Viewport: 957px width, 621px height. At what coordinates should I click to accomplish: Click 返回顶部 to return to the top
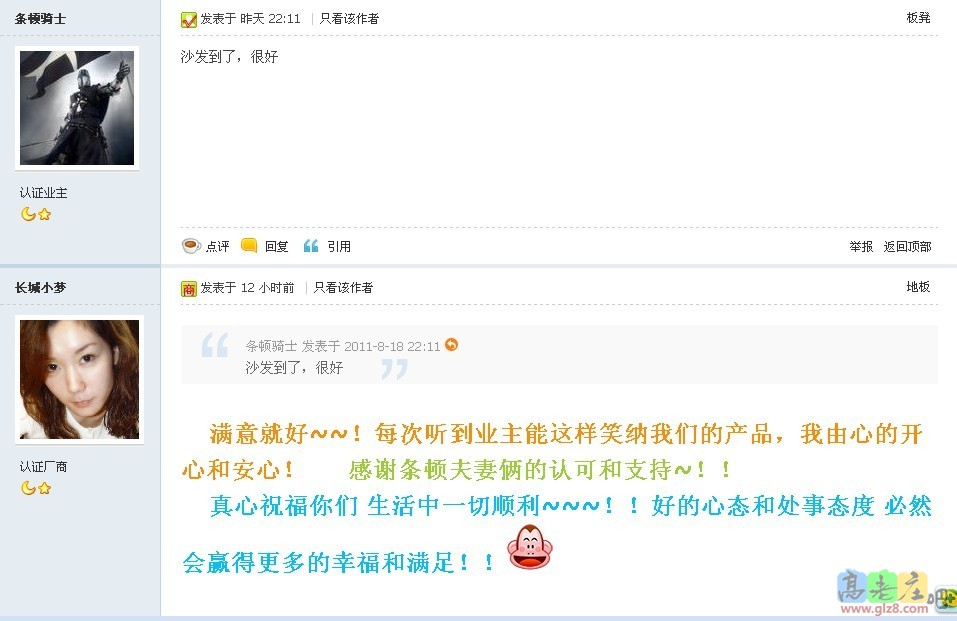(908, 246)
